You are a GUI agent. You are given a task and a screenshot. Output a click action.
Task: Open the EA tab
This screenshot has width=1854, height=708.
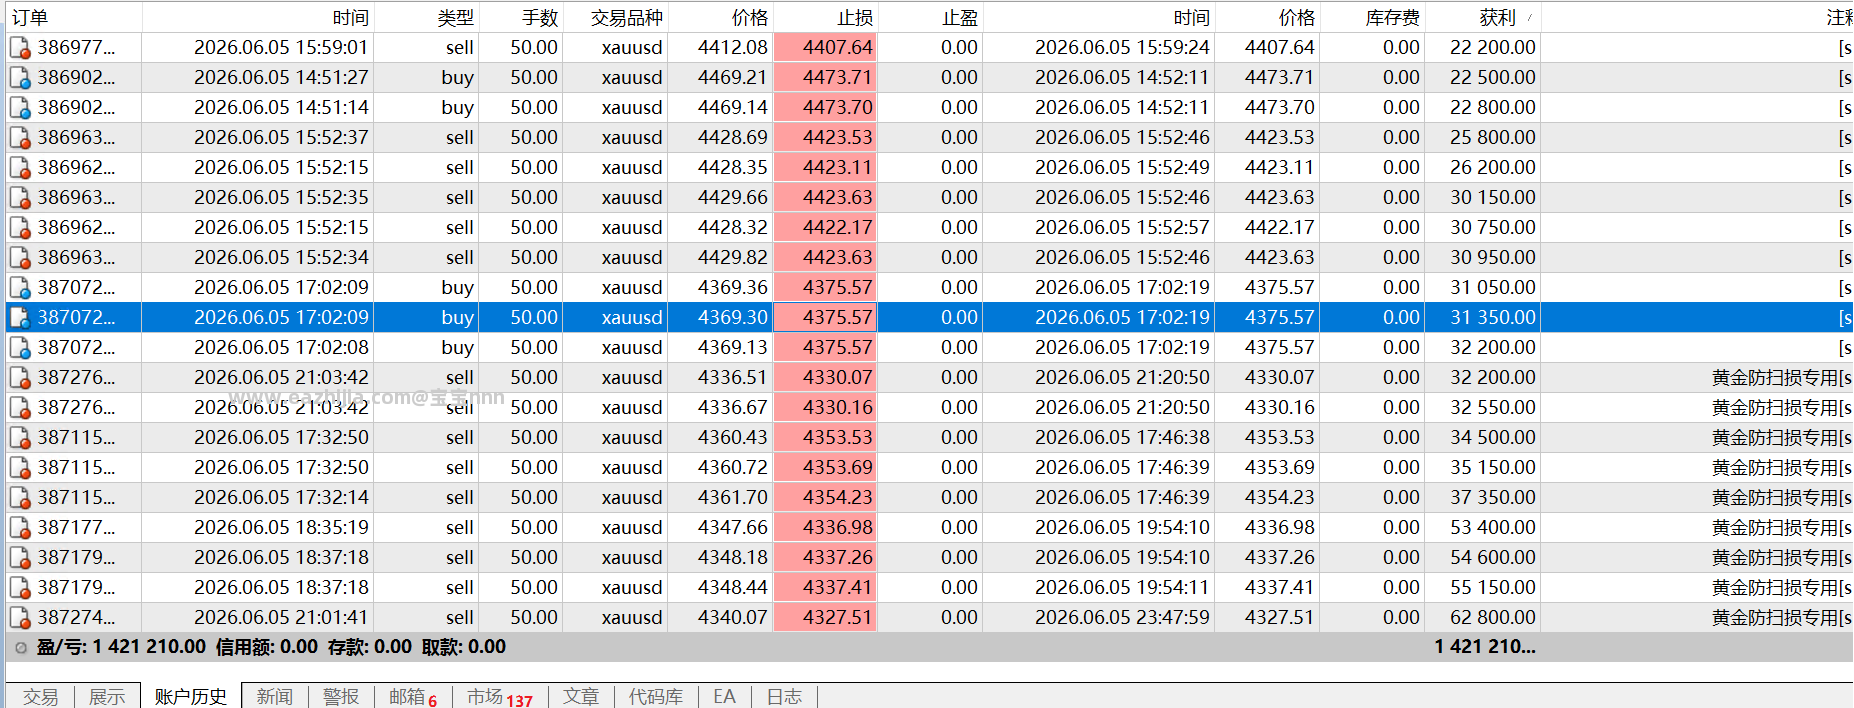724,697
